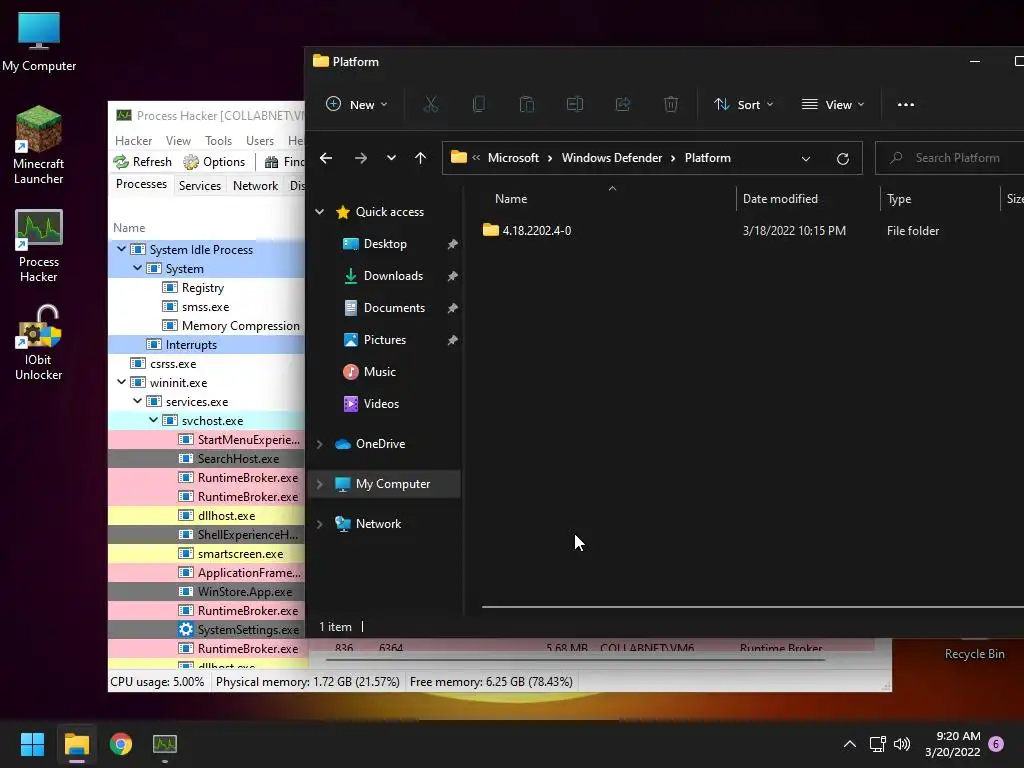Click the Cut icon in Explorer toolbar
Viewport: 1024px width, 768px height.
pos(431,104)
